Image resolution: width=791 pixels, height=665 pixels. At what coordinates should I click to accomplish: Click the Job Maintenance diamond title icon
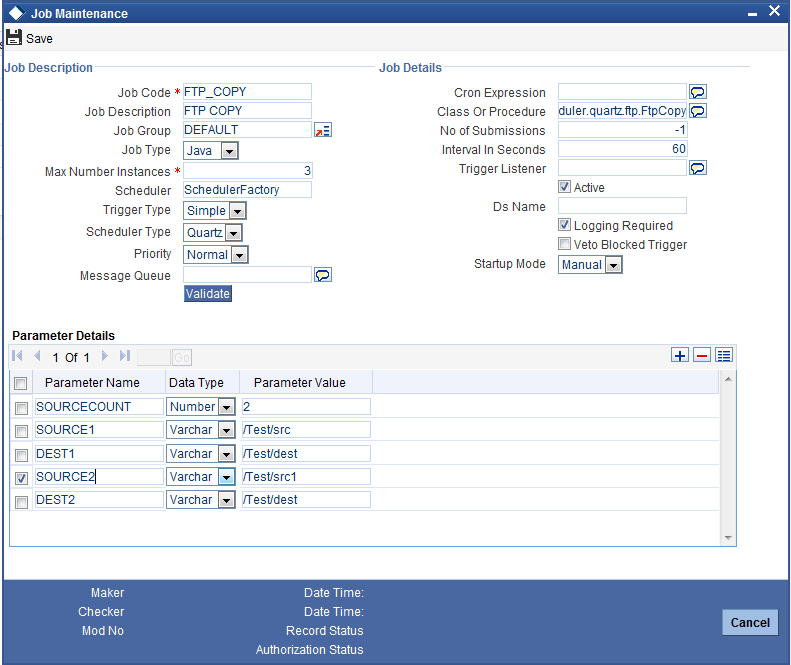(17, 13)
